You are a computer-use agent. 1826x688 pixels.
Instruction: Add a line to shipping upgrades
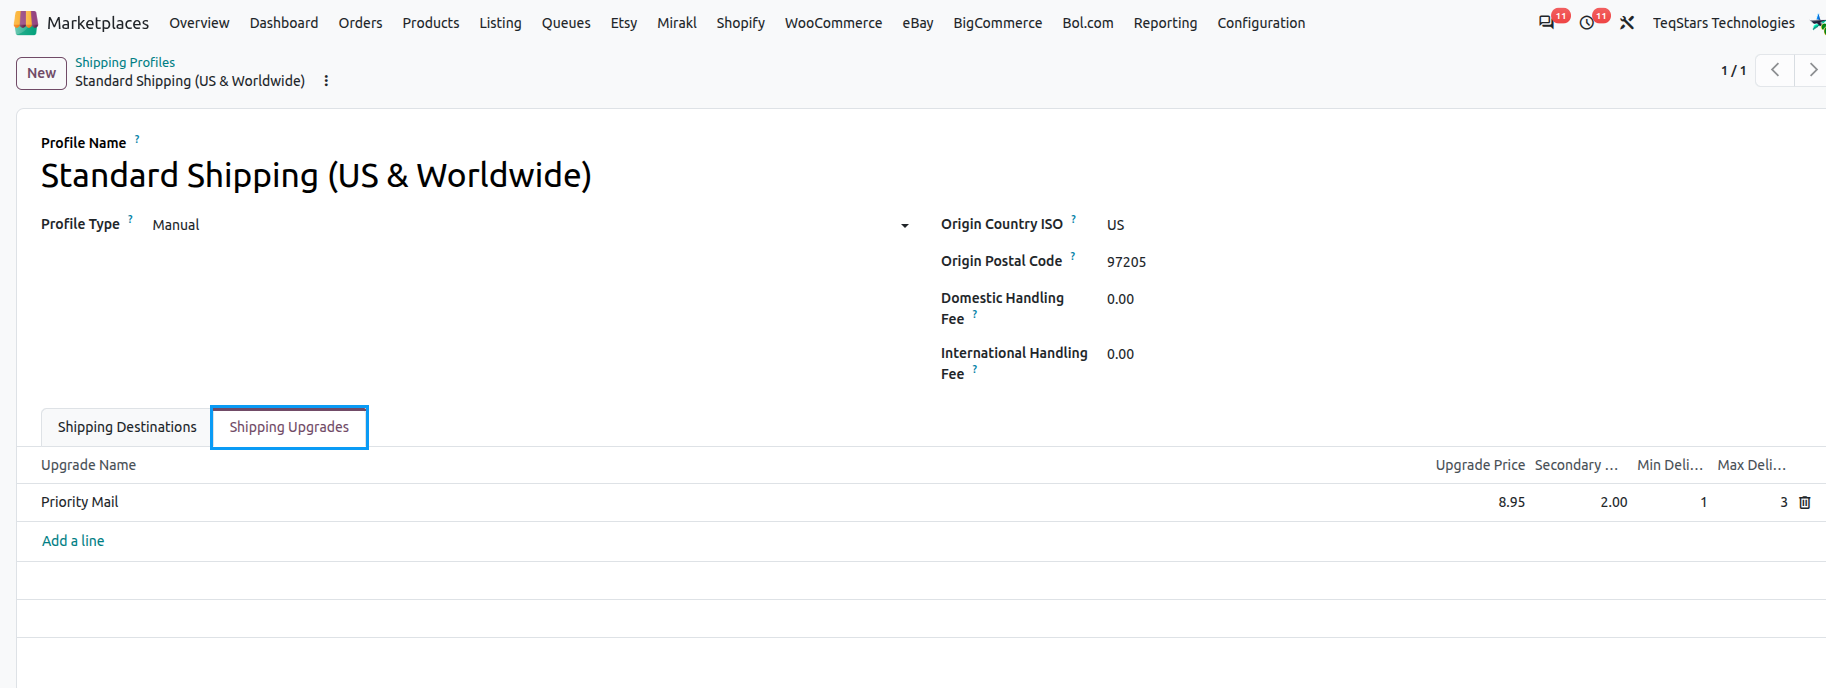[x=73, y=541]
